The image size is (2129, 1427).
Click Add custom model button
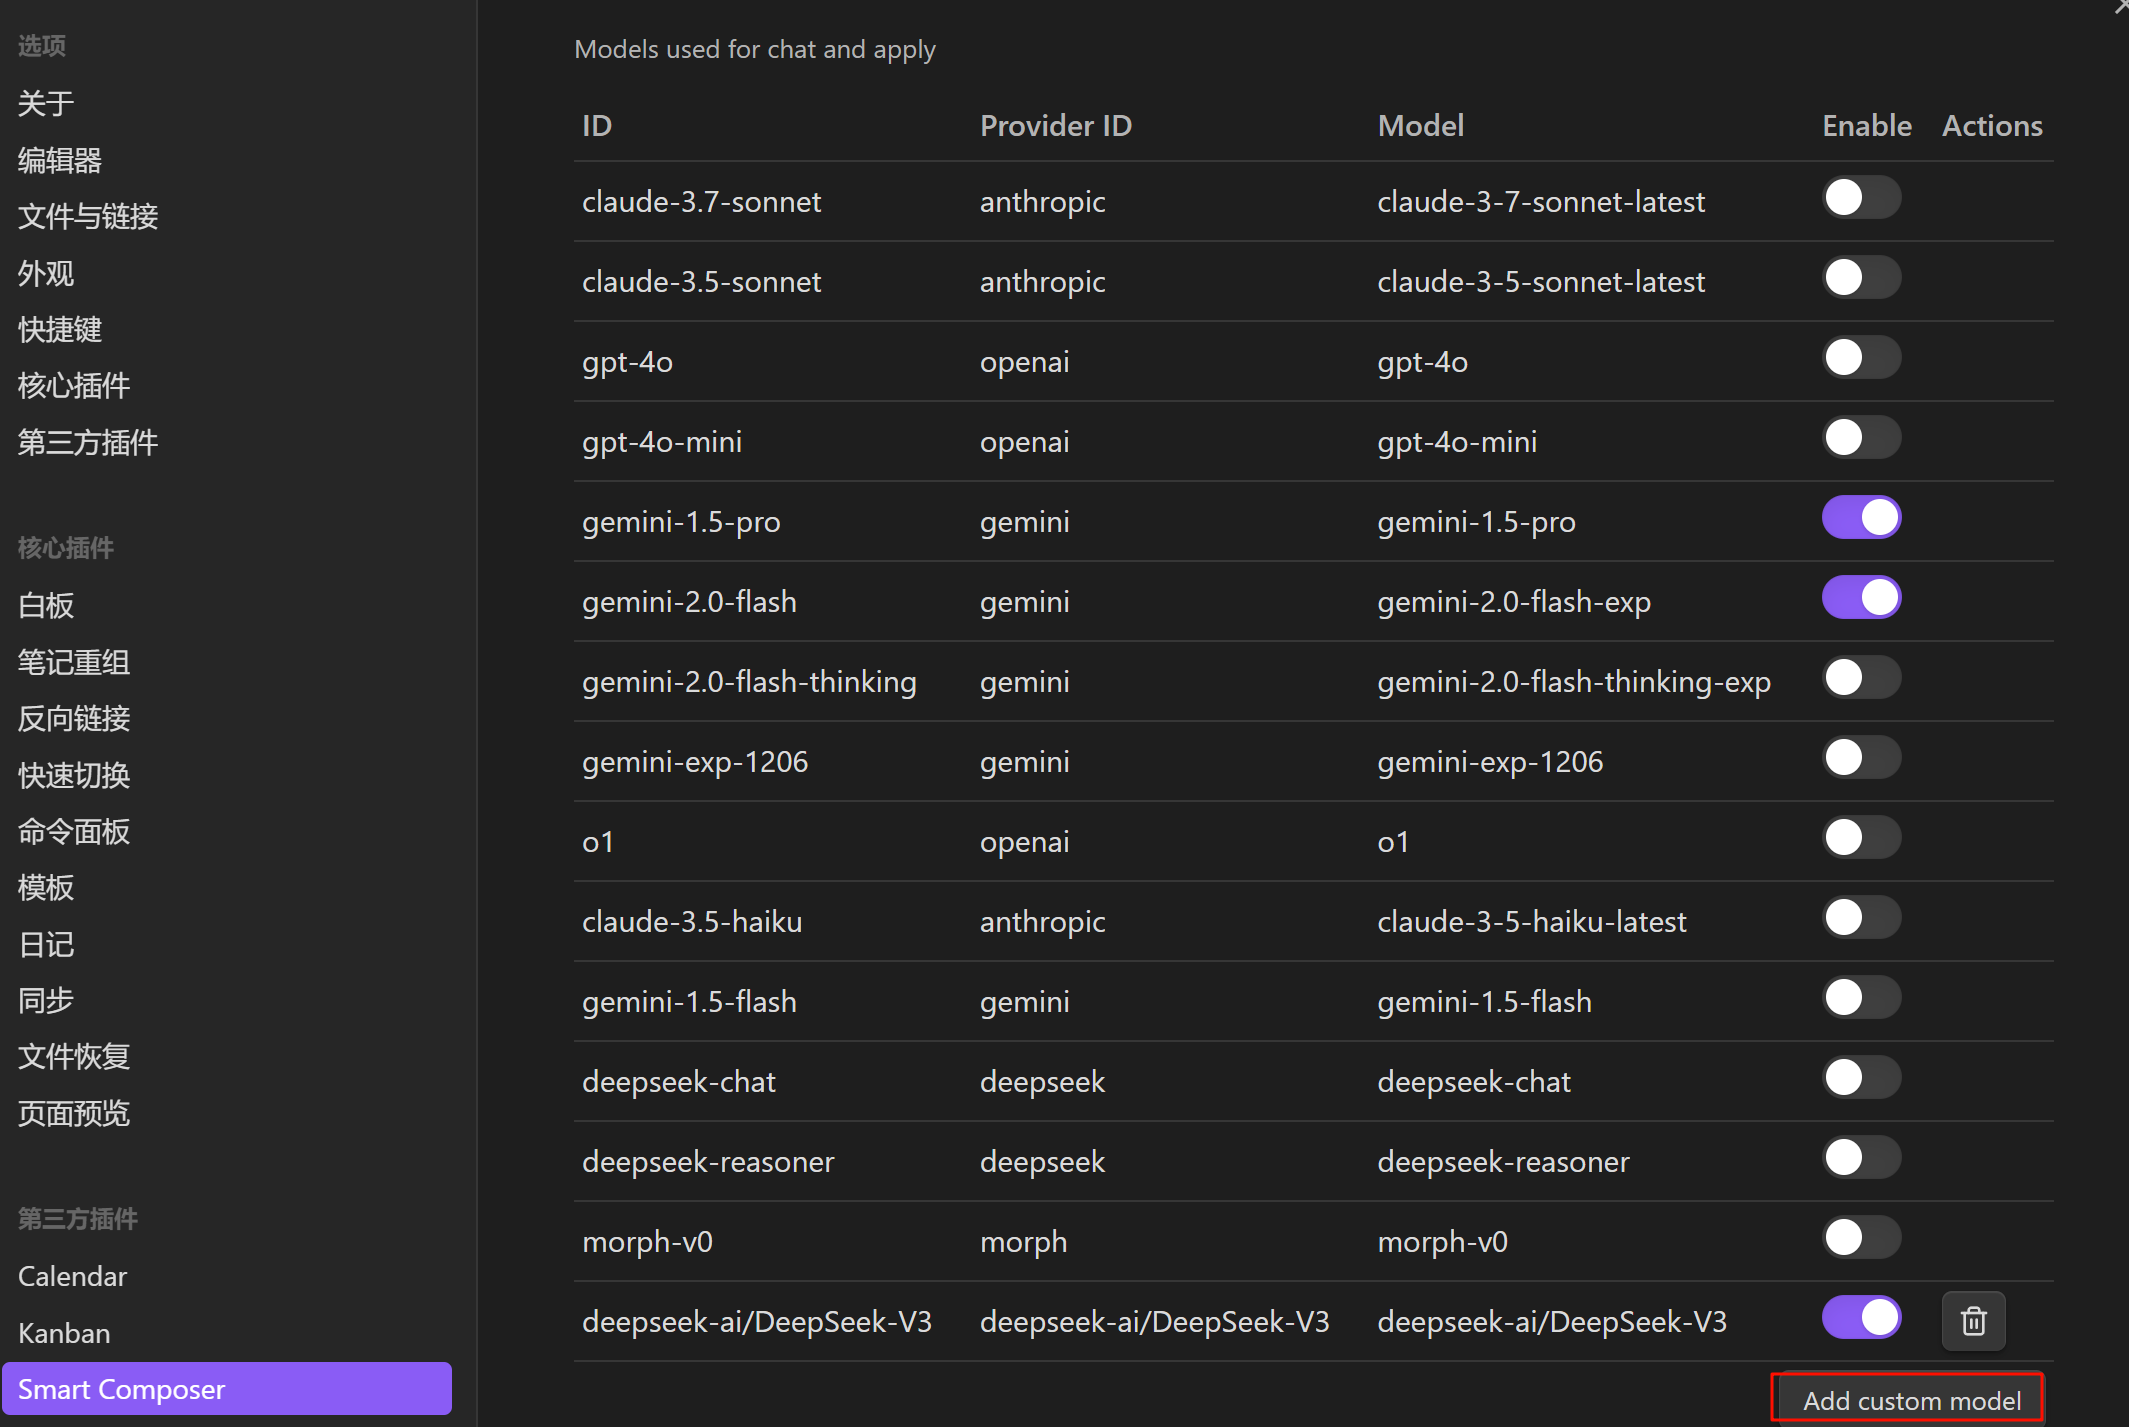click(x=1910, y=1400)
